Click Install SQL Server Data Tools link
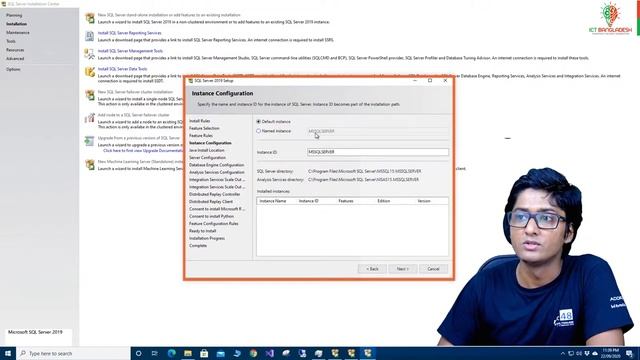Image resolution: width=640 pixels, height=360 pixels. 122,69
